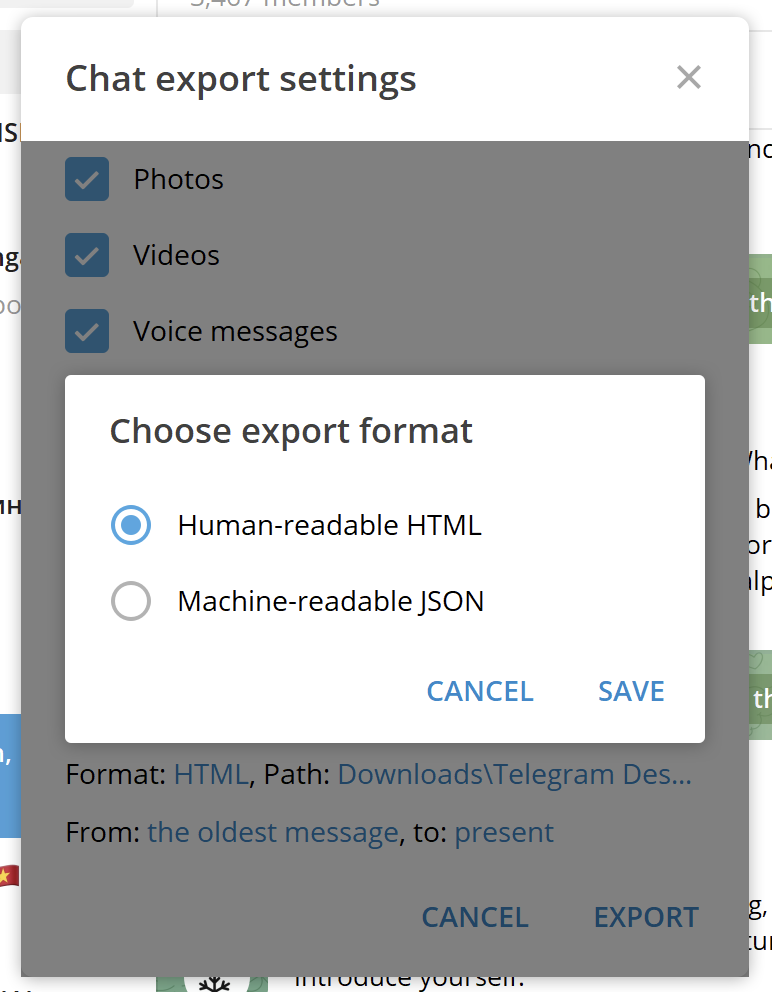
Task: Click the Voice messages label text
Action: pos(235,331)
